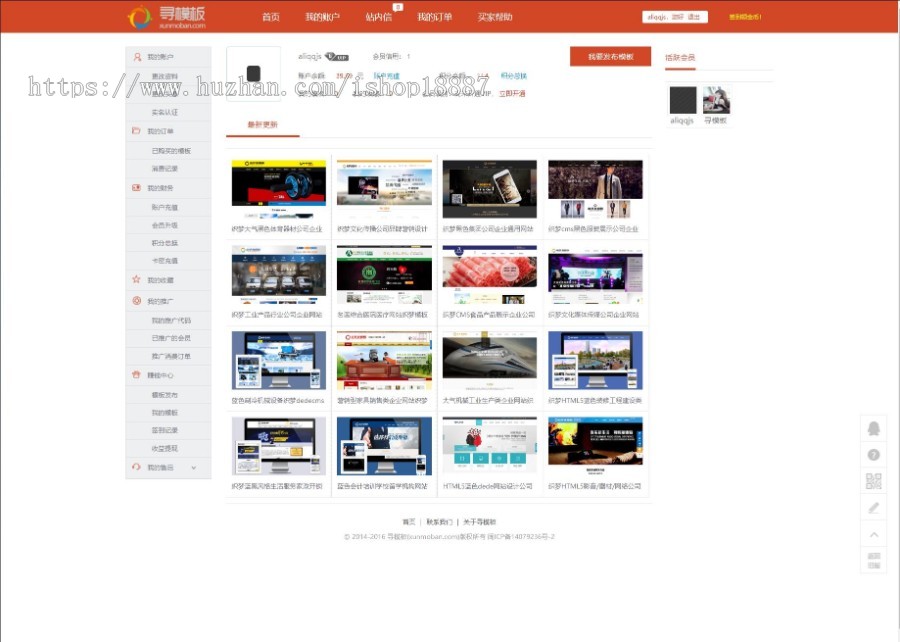This screenshot has height=642, width=900.
Task: Click the 立即开通 VIP link
Action: pos(512,93)
